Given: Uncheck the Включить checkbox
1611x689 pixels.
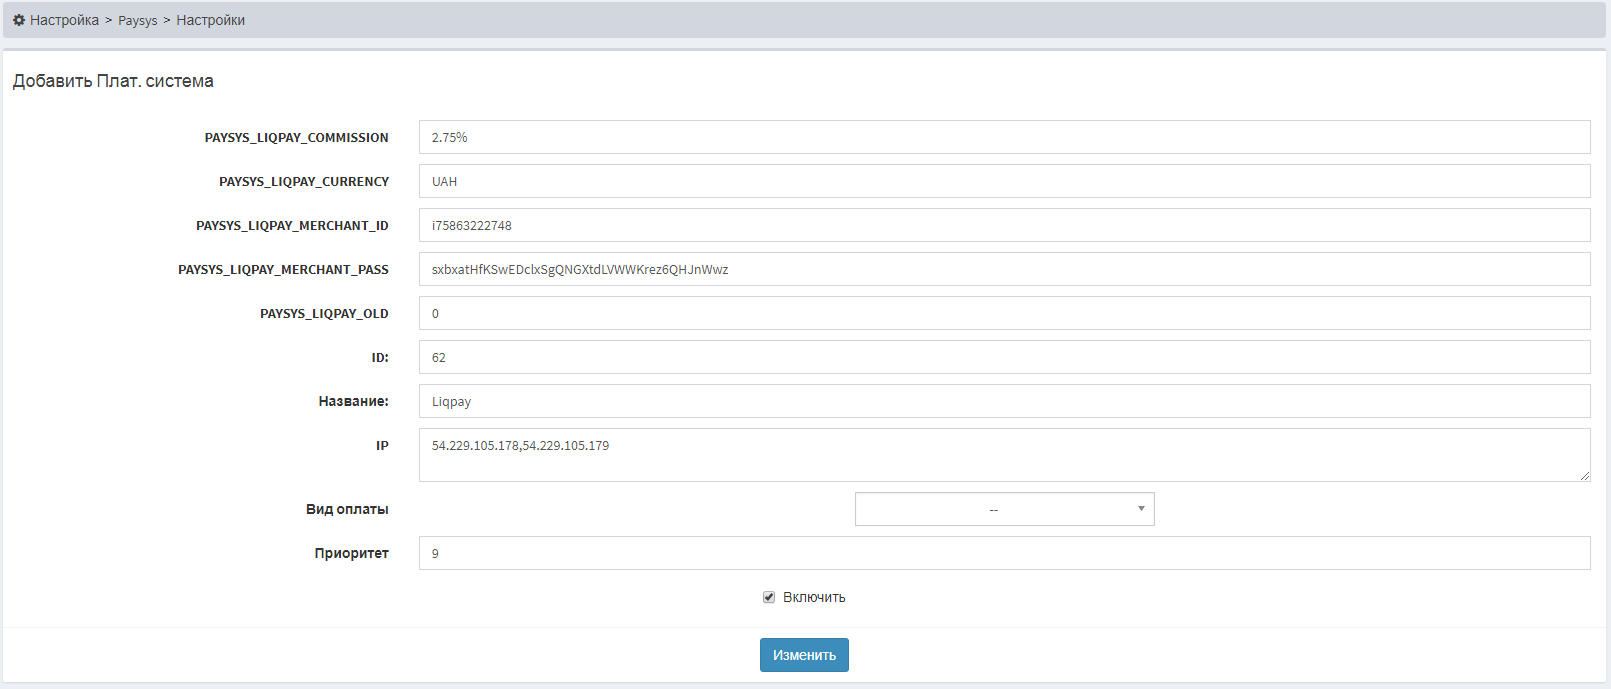Looking at the screenshot, I should [x=769, y=597].
